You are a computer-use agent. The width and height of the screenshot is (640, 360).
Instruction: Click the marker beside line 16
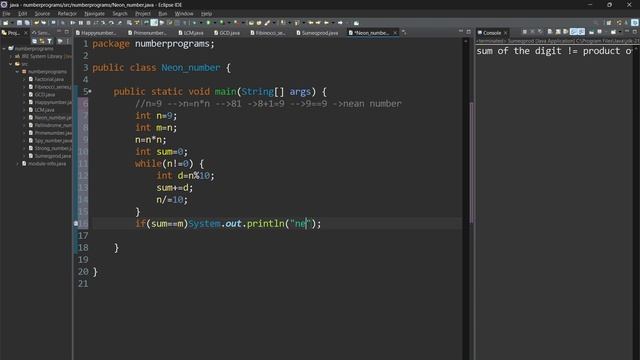point(76,224)
